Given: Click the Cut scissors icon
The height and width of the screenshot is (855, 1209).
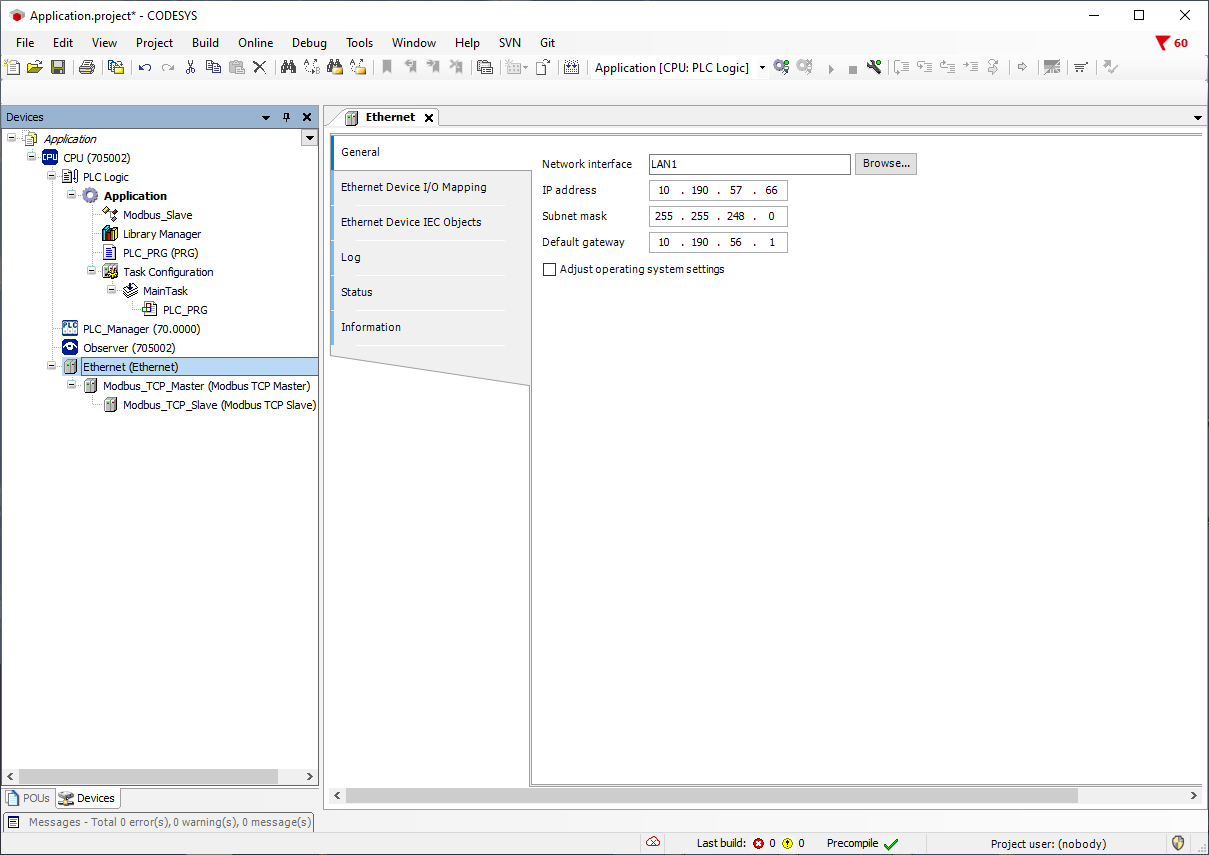Looking at the screenshot, I should 190,68.
